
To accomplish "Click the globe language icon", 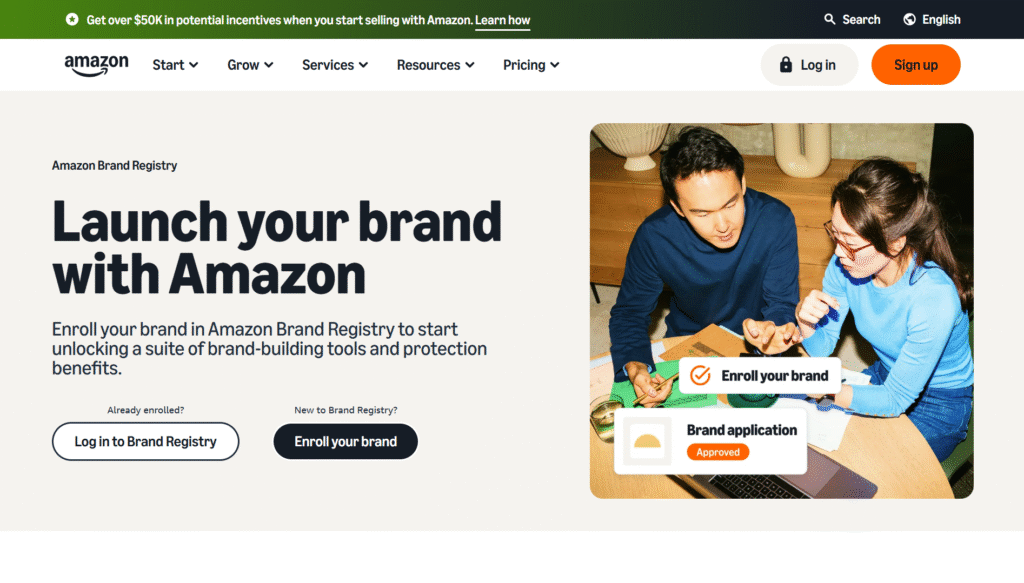I will (x=909, y=20).
